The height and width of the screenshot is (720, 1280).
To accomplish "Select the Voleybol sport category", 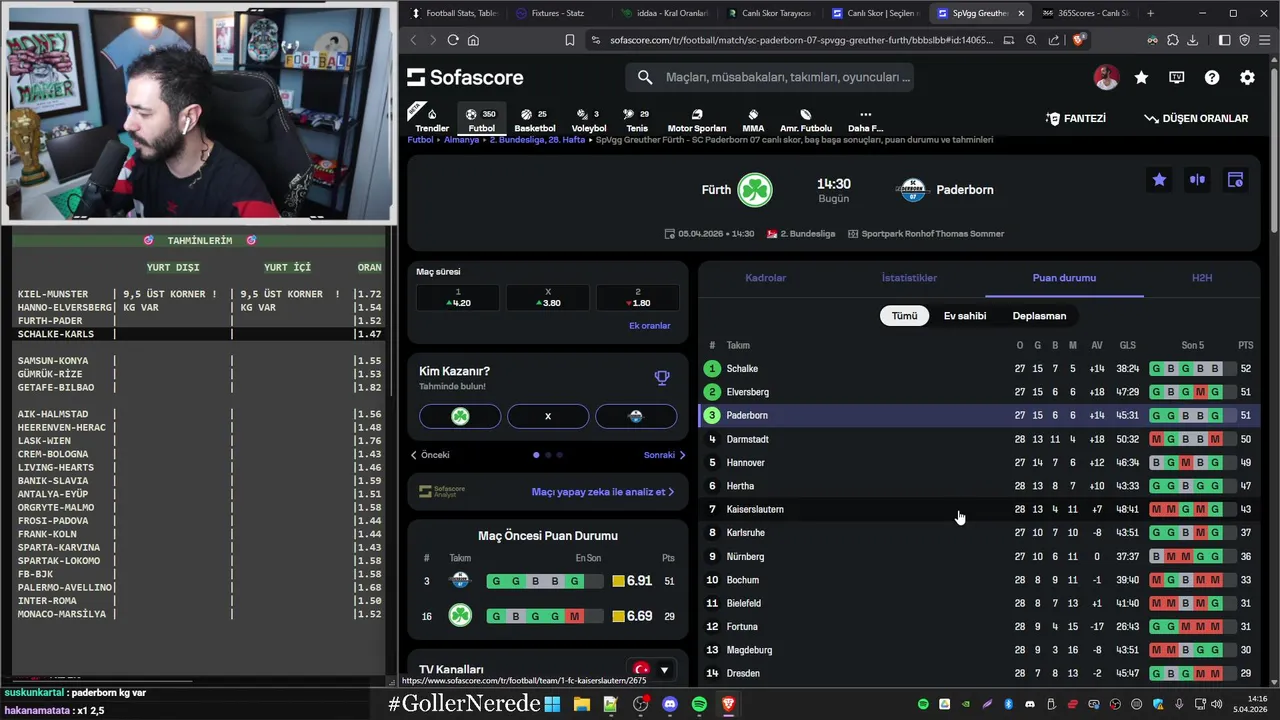I will [x=589, y=120].
